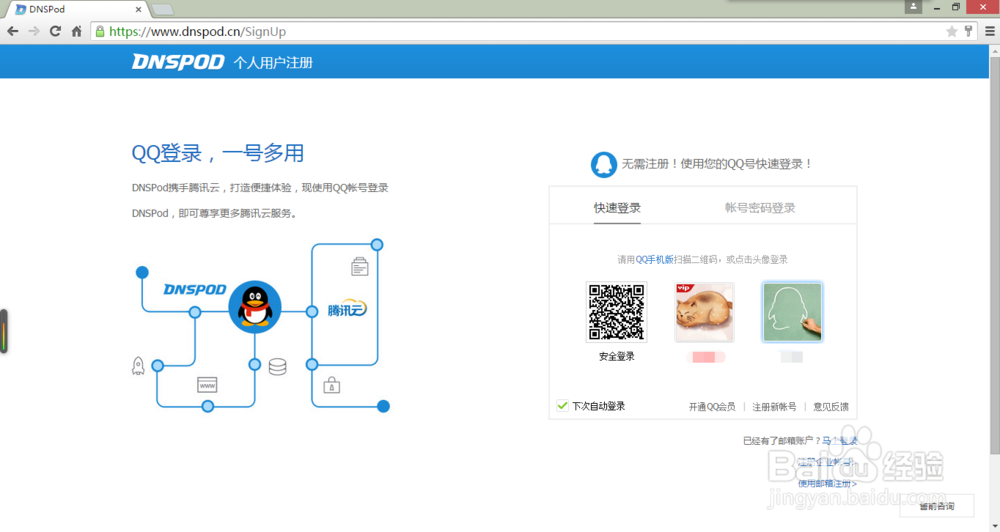Open the 开通QQ会员 link

pyautogui.click(x=712, y=406)
